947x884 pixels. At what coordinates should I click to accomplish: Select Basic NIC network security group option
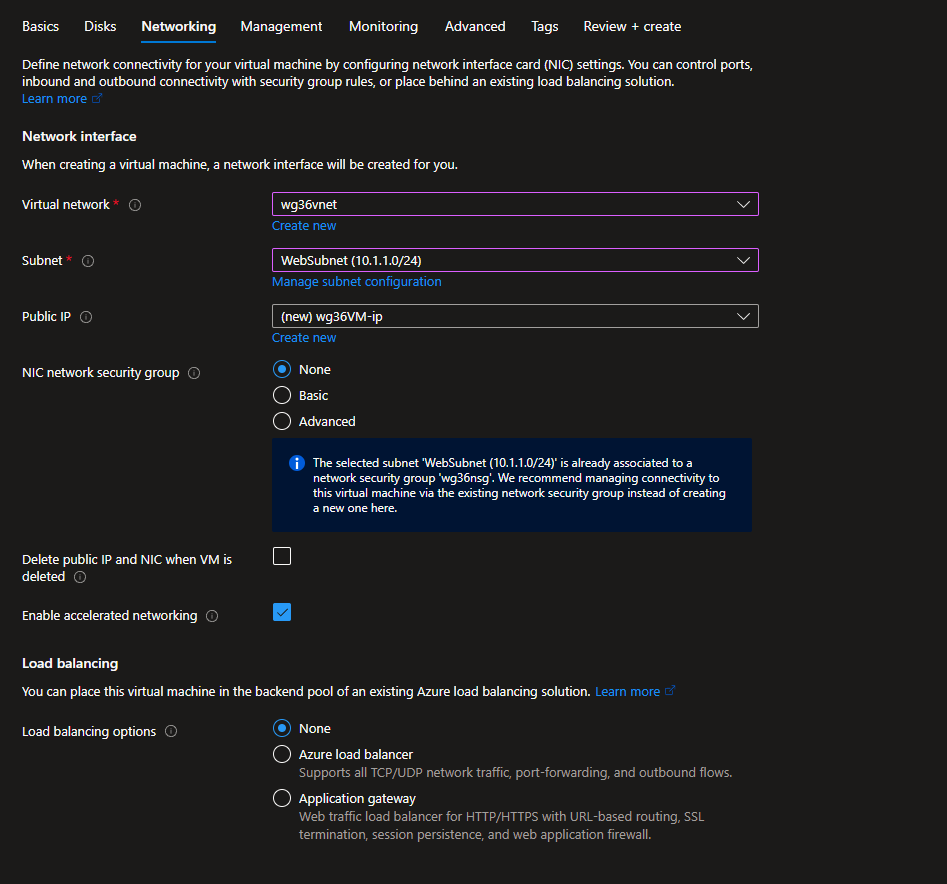click(282, 396)
